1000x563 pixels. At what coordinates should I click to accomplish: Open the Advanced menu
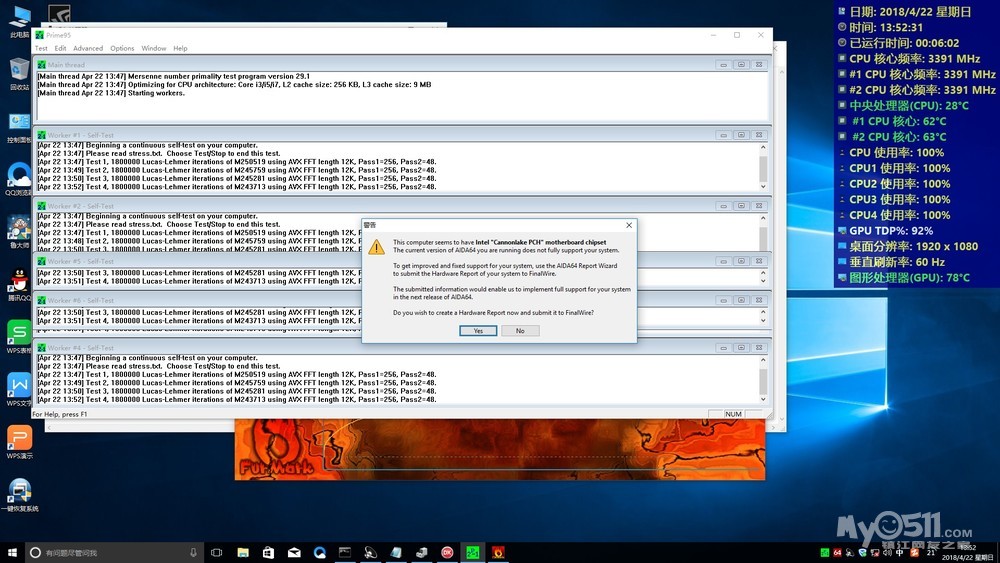[88, 48]
